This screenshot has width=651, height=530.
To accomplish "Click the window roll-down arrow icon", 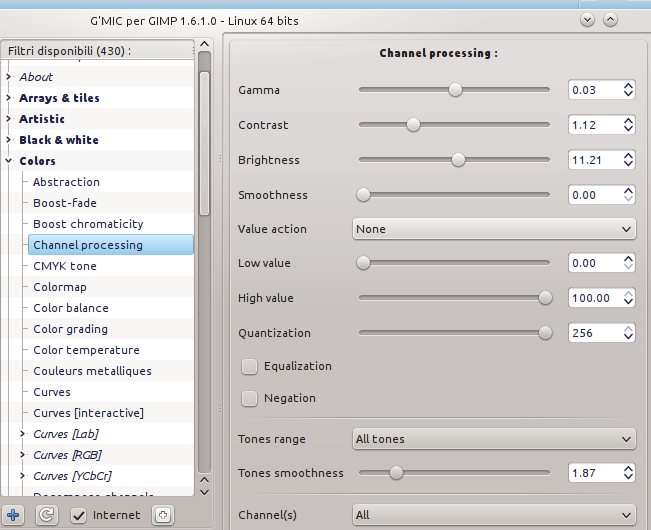I will tap(587, 20).
